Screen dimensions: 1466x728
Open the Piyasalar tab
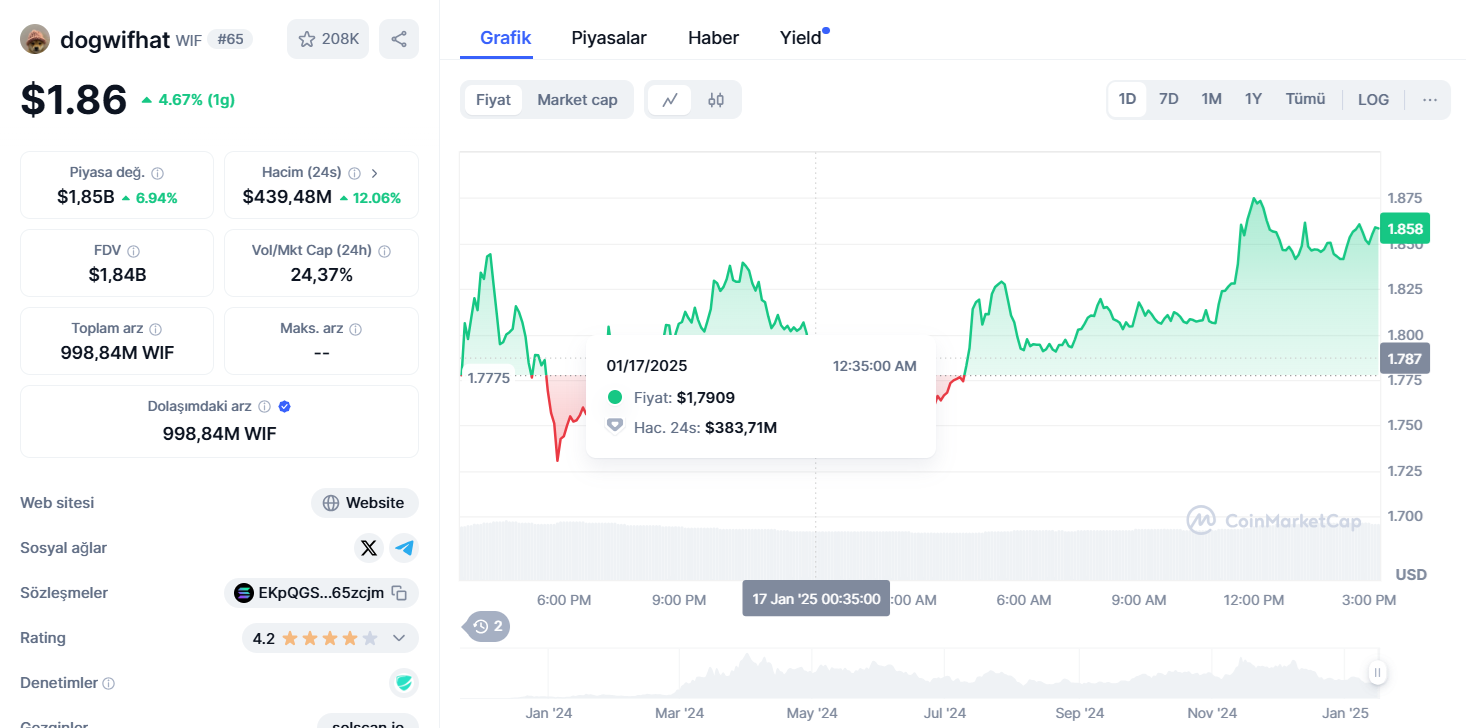609,38
